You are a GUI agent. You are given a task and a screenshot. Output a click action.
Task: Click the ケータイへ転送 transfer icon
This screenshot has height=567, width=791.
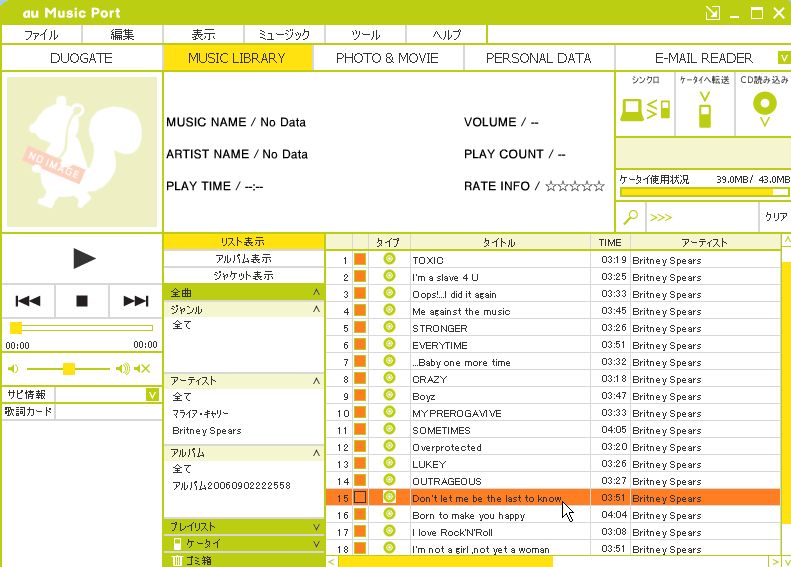[x=705, y=109]
